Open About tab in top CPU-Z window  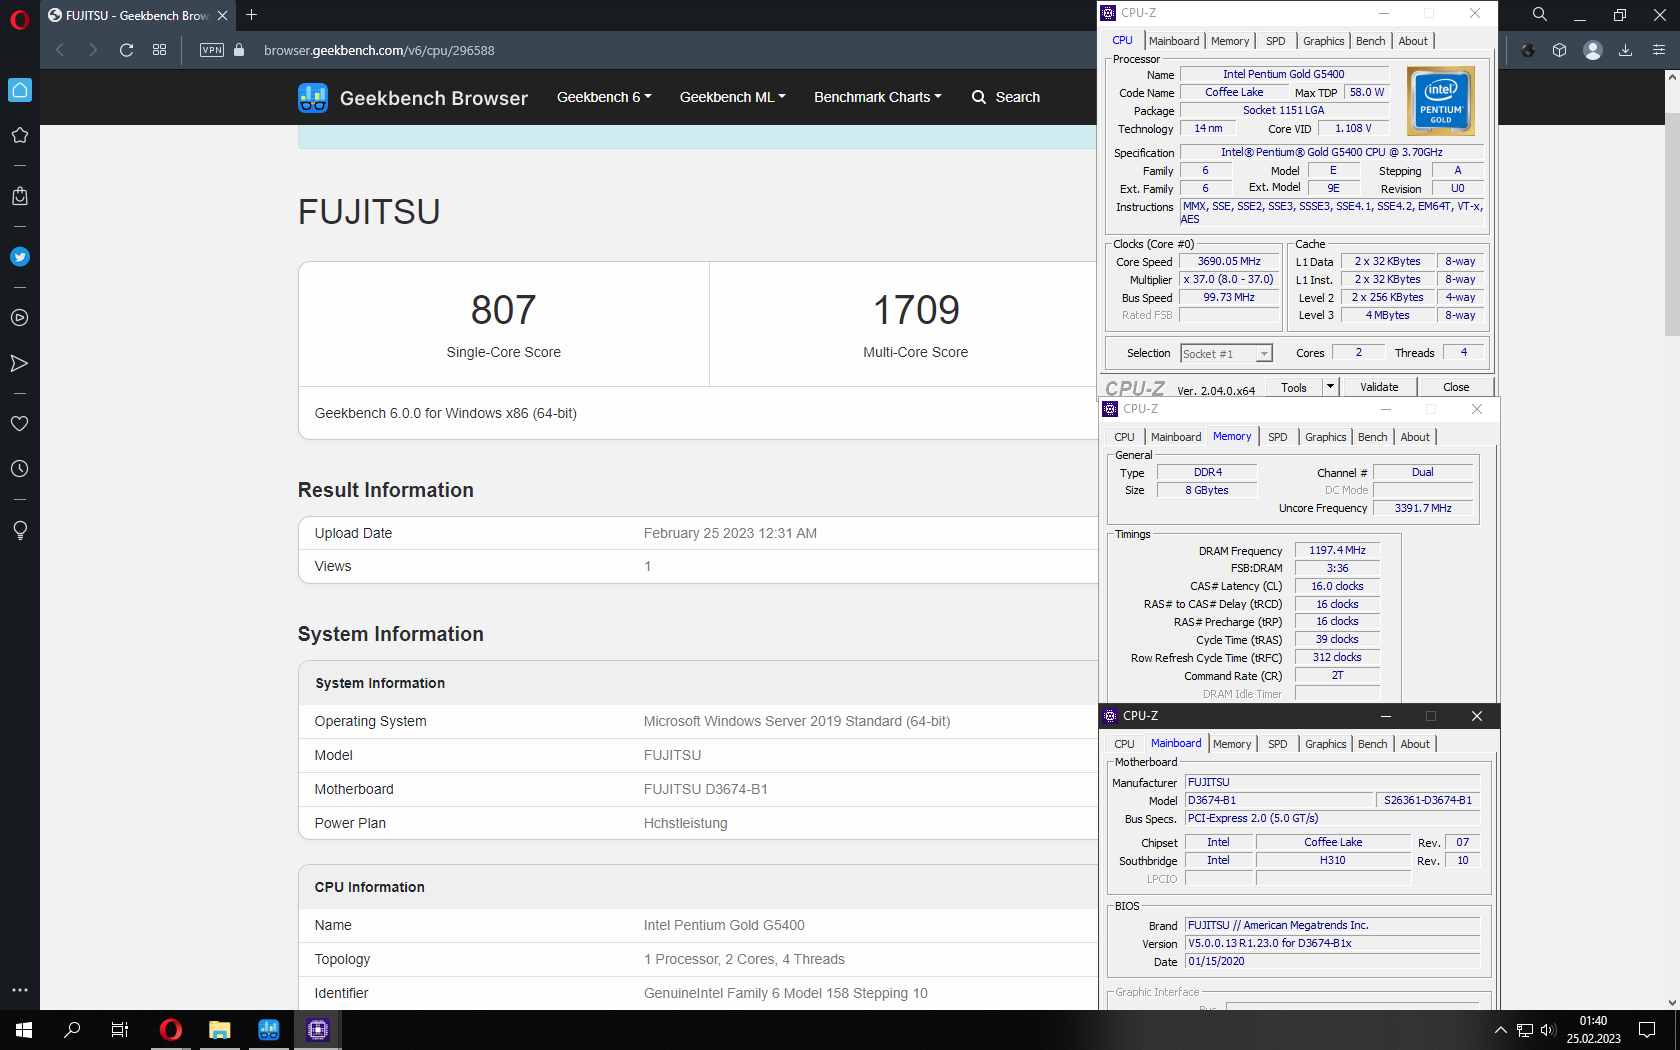click(x=1413, y=41)
